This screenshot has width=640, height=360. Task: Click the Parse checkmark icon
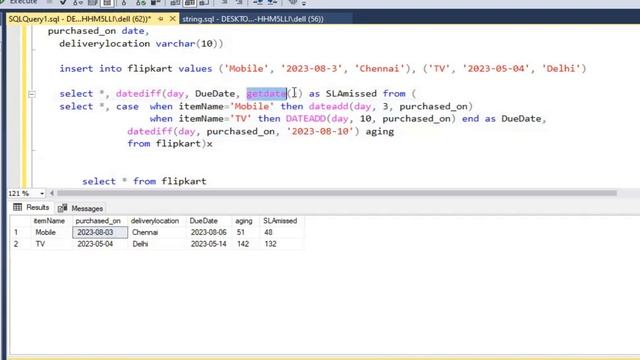click(63, 2)
